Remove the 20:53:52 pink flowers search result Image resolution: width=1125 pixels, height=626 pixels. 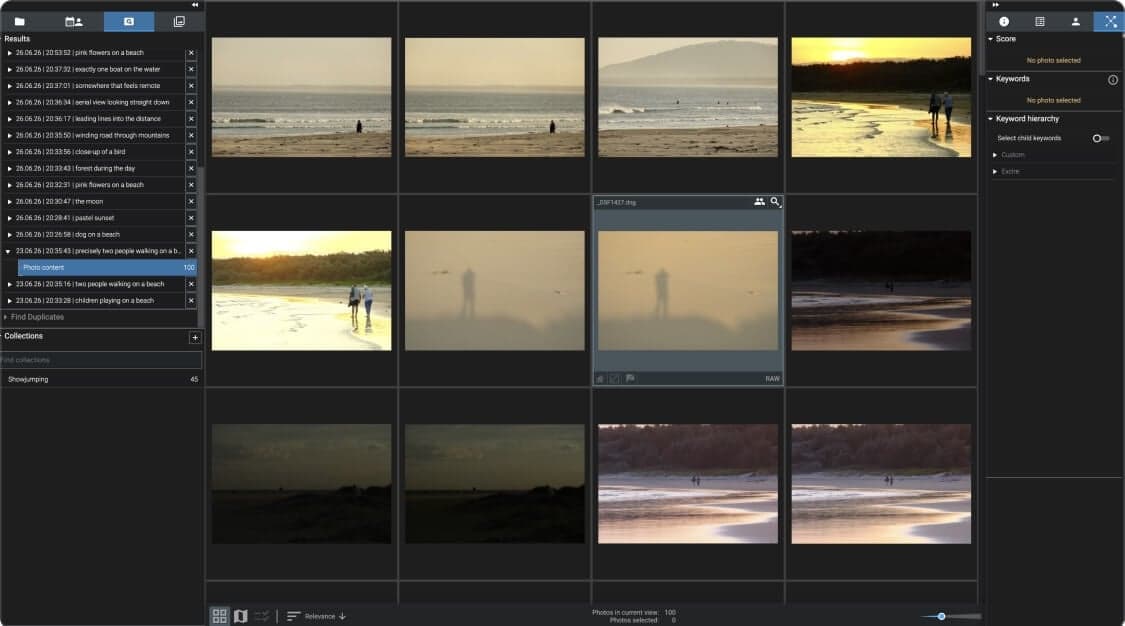click(x=191, y=53)
